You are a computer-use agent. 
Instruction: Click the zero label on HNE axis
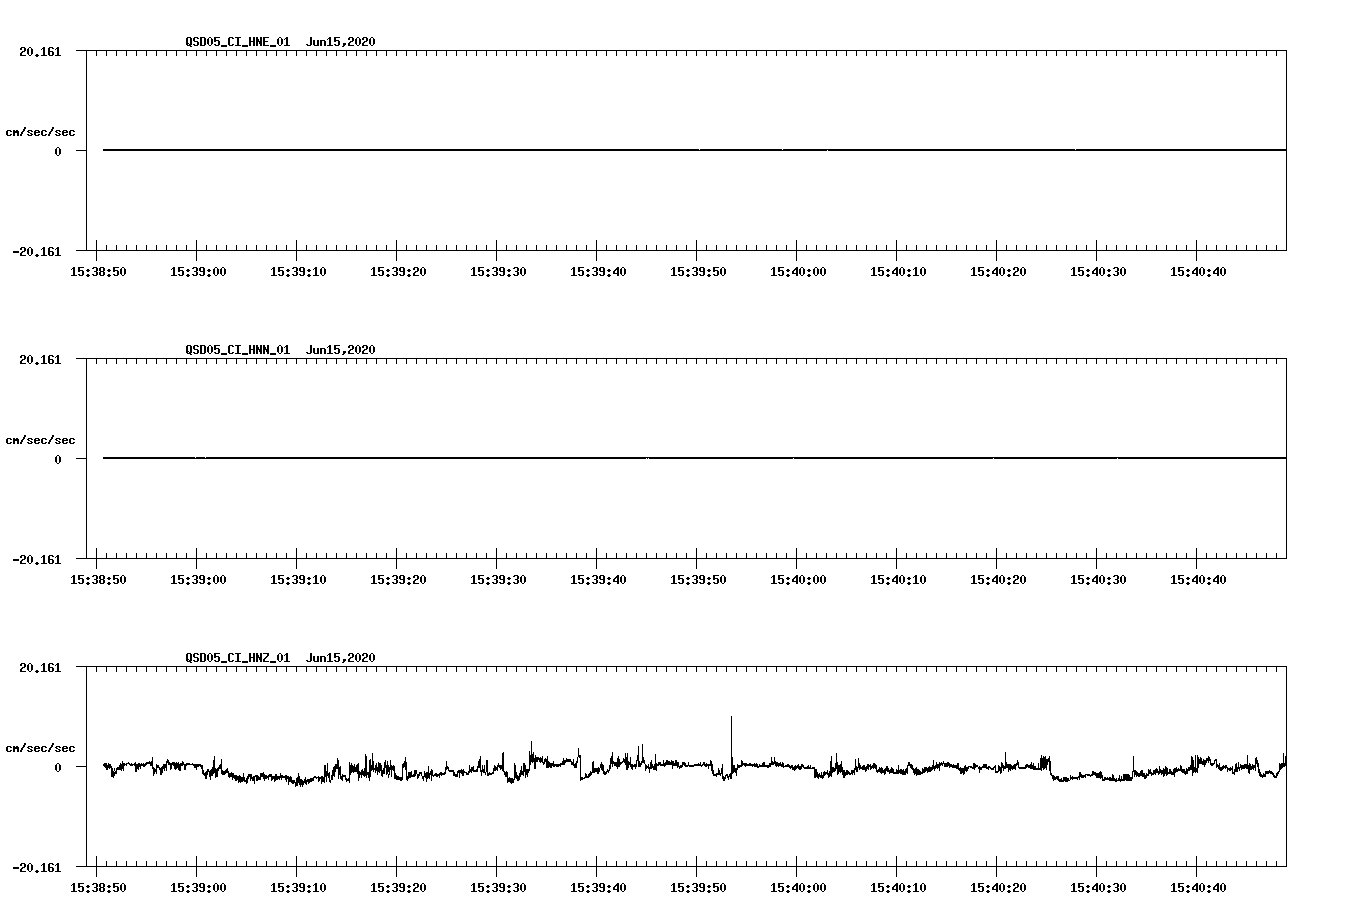[58, 151]
